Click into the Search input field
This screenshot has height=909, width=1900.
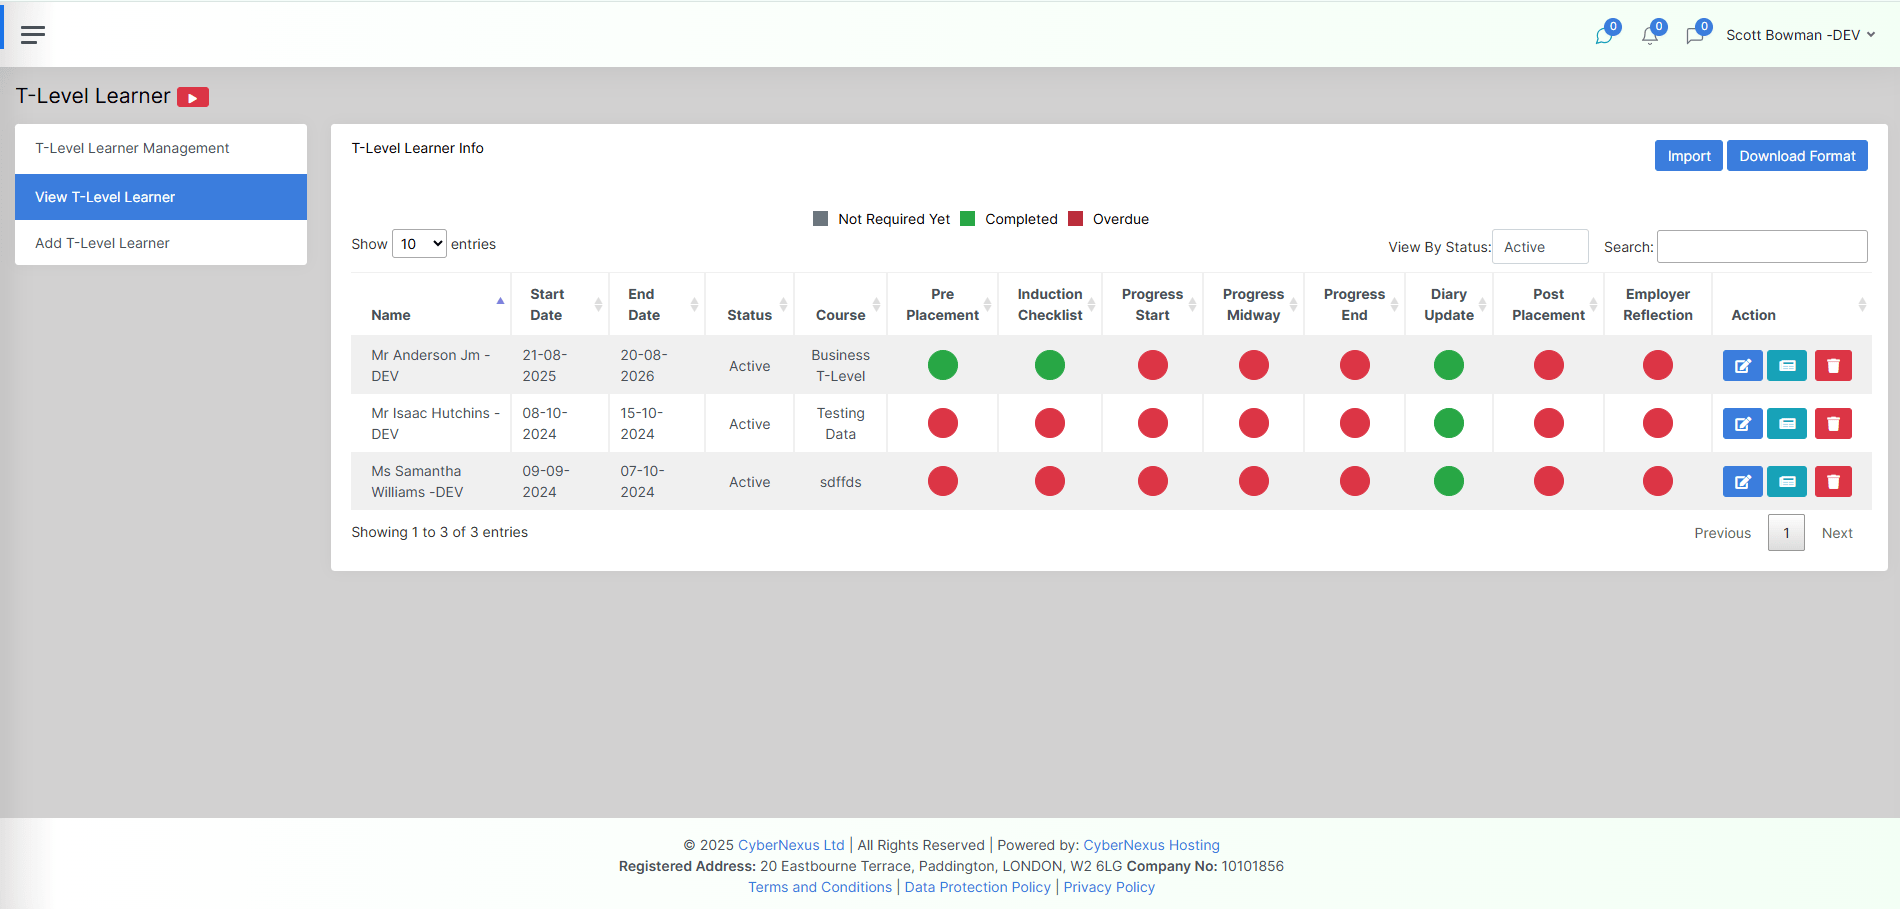click(x=1761, y=247)
